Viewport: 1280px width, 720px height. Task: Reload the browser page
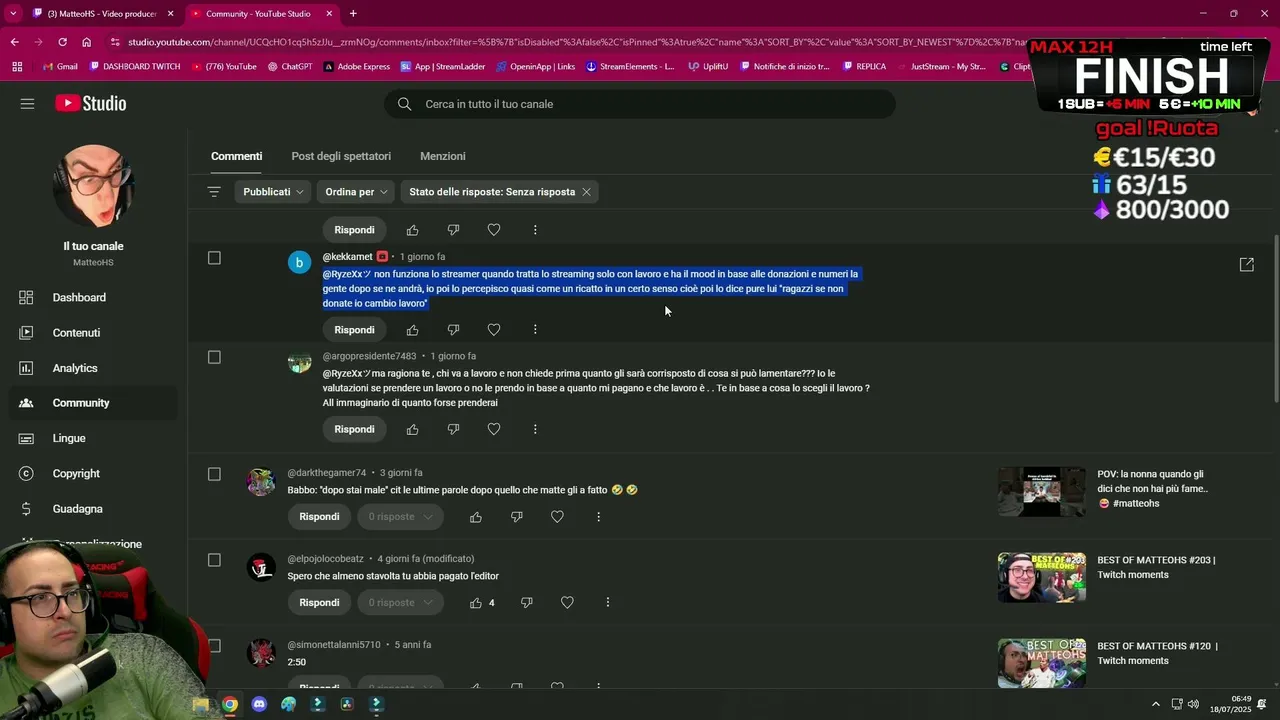tap(62, 42)
